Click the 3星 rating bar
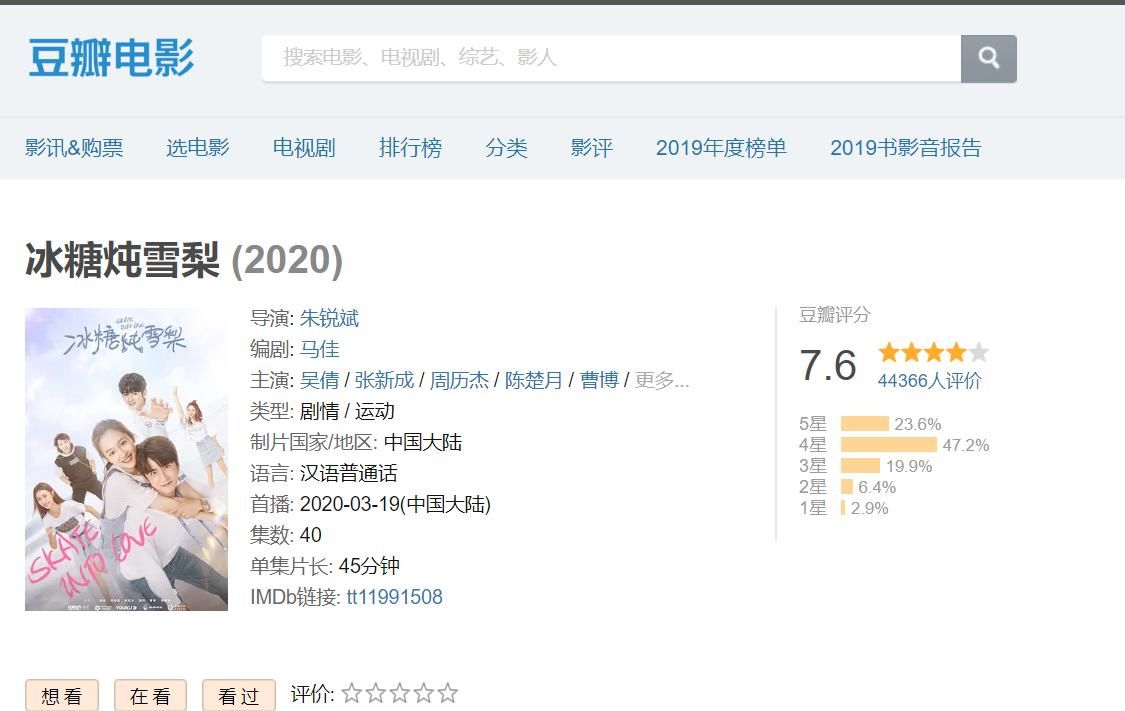The image size is (1125, 711). coord(860,466)
